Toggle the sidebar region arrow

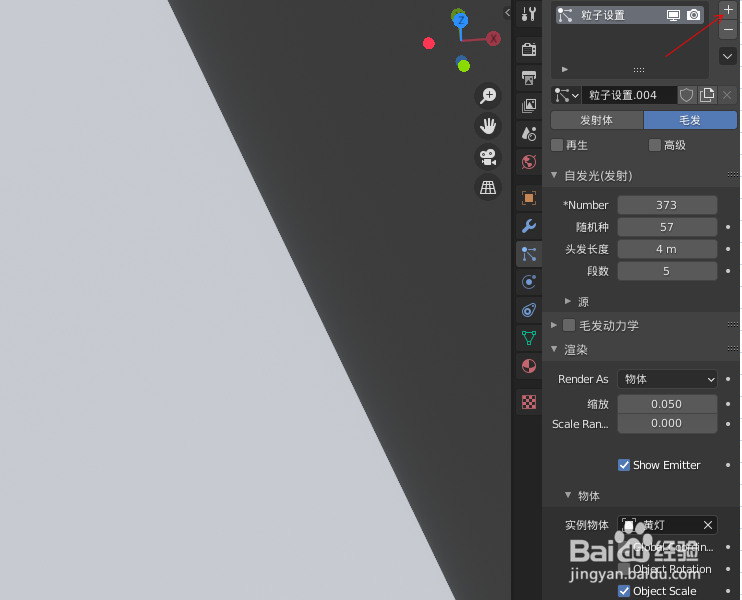(x=507, y=13)
